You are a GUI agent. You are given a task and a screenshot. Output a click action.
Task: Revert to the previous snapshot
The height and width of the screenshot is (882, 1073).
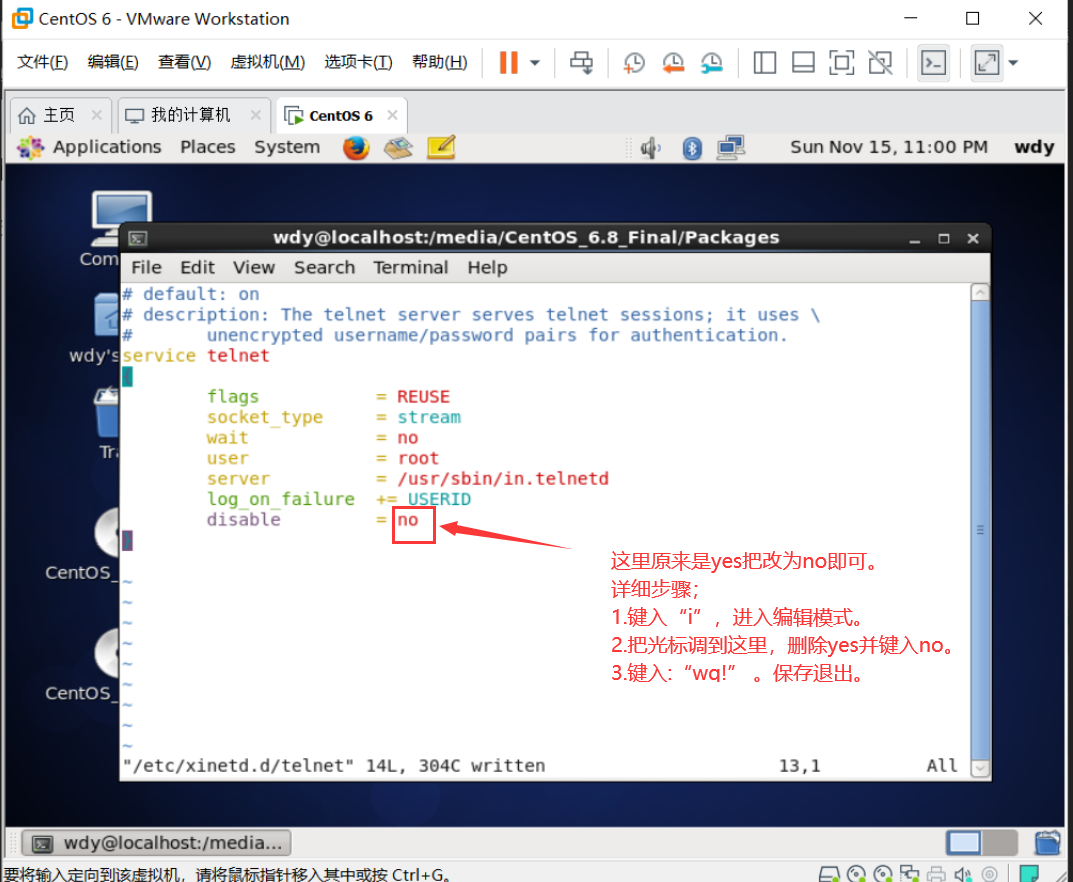click(673, 63)
